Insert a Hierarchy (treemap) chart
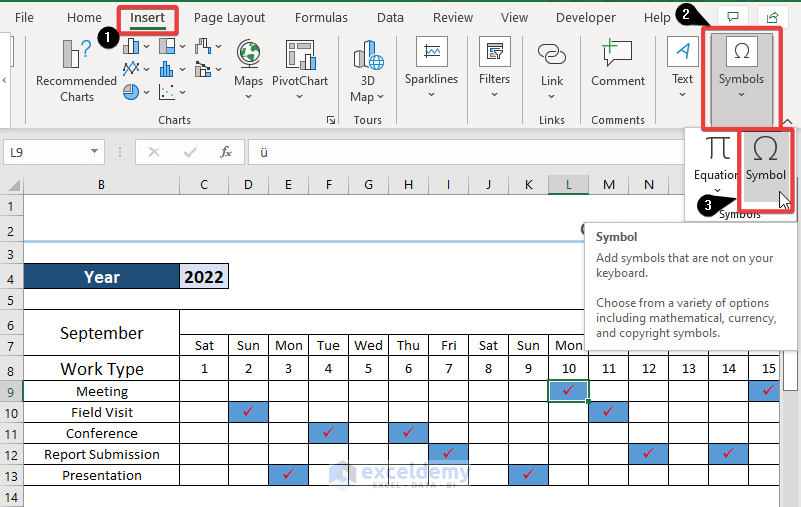Screen dimensions: 801x507 167,47
